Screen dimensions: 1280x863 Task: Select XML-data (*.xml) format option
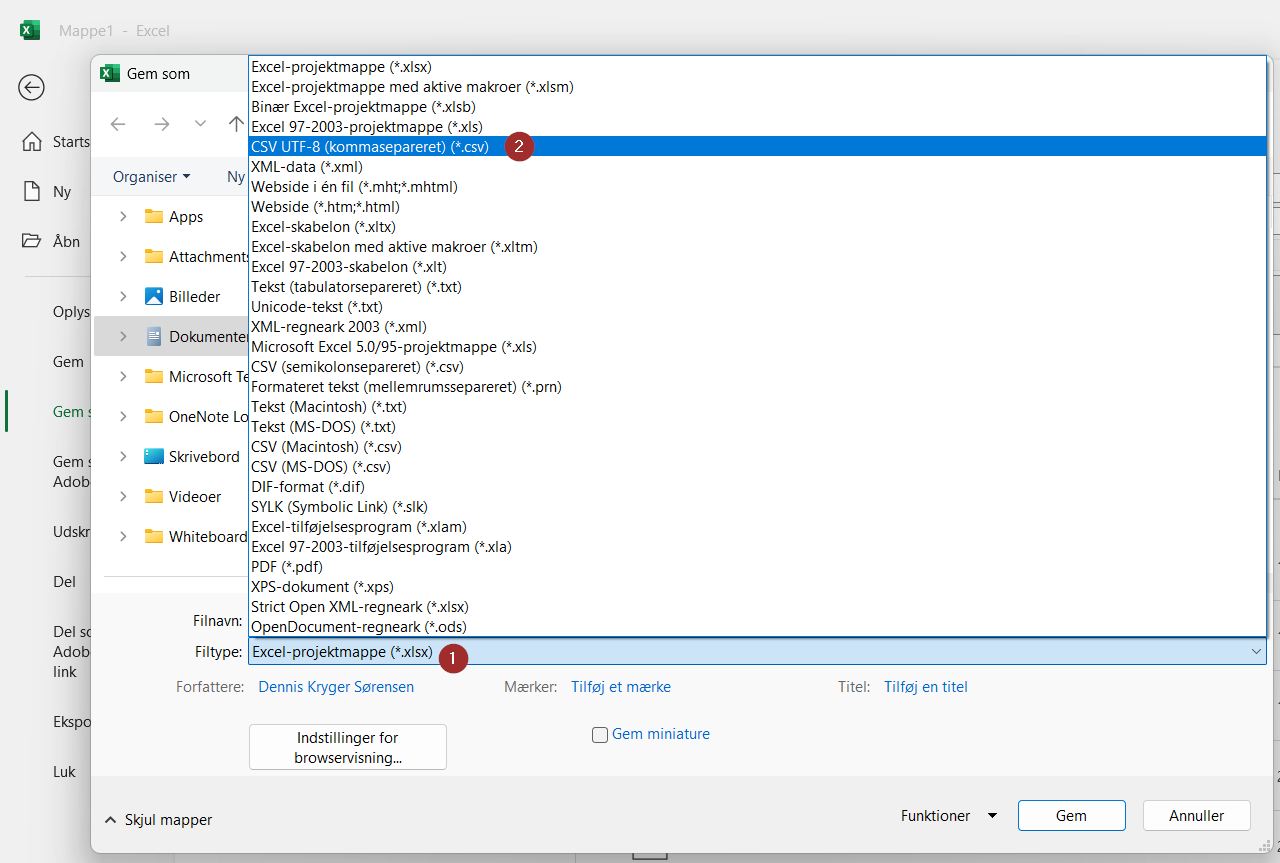pyautogui.click(x=307, y=166)
